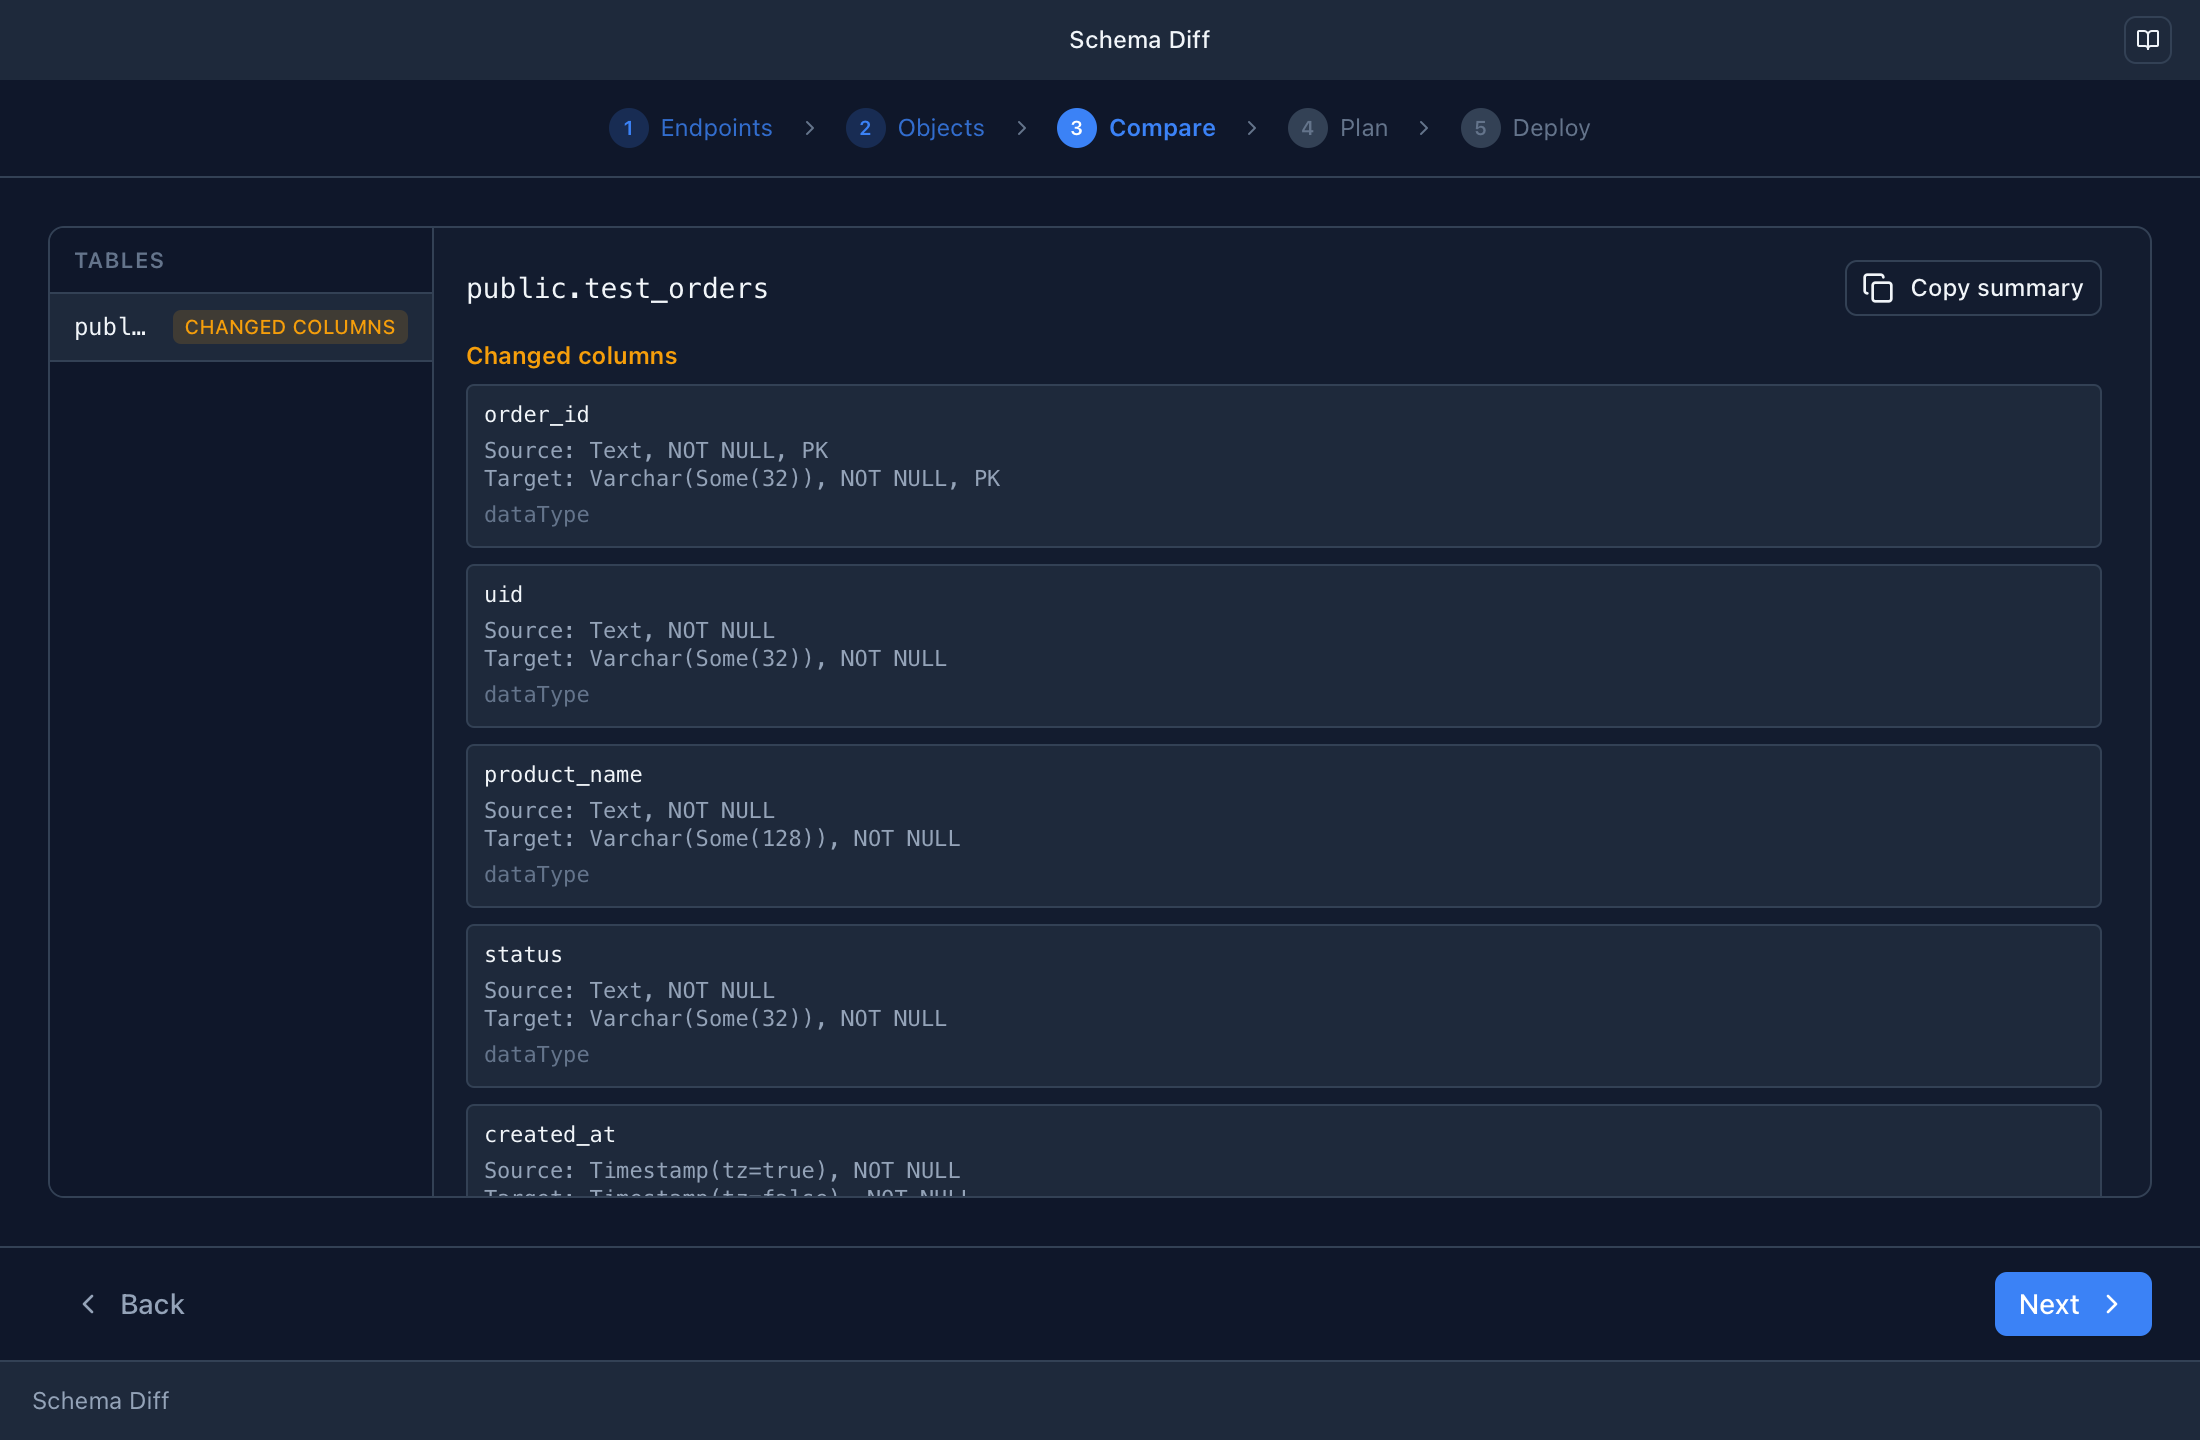Select step 4 number circle

coord(1307,128)
